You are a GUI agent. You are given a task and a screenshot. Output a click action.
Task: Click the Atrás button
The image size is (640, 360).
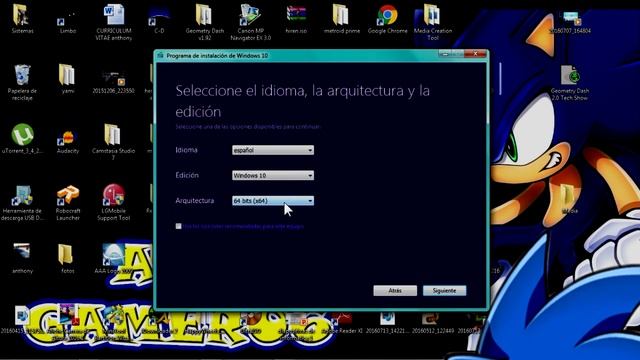coord(395,291)
